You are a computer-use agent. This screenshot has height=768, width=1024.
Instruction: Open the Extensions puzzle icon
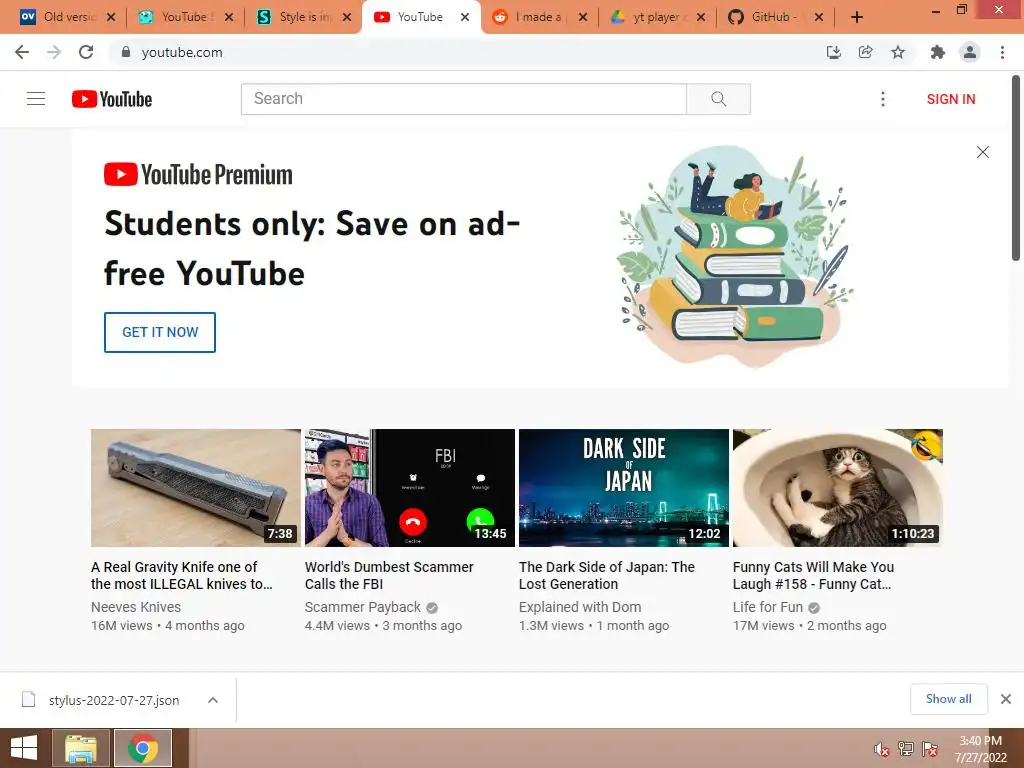938,52
